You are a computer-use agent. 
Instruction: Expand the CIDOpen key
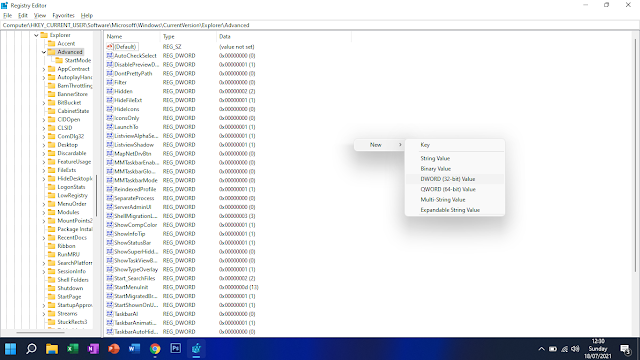click(44, 120)
